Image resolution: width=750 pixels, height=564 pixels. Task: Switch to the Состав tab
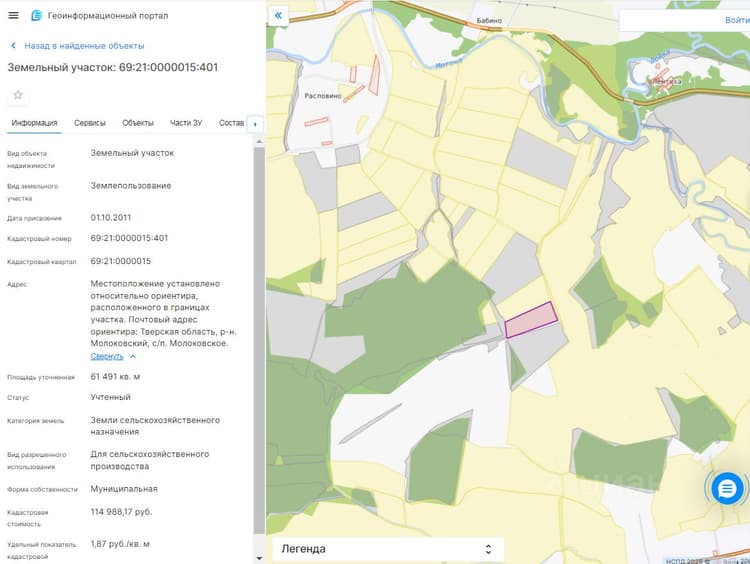[232, 123]
